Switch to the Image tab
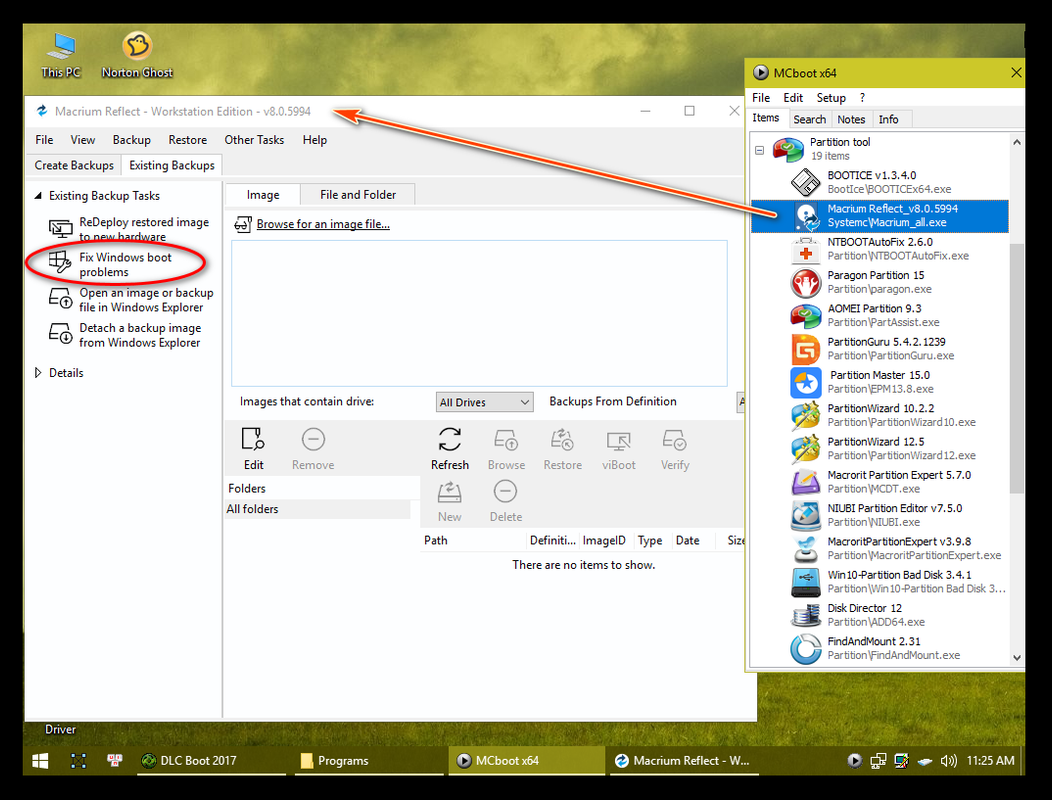The image size is (1052, 800). (x=263, y=195)
